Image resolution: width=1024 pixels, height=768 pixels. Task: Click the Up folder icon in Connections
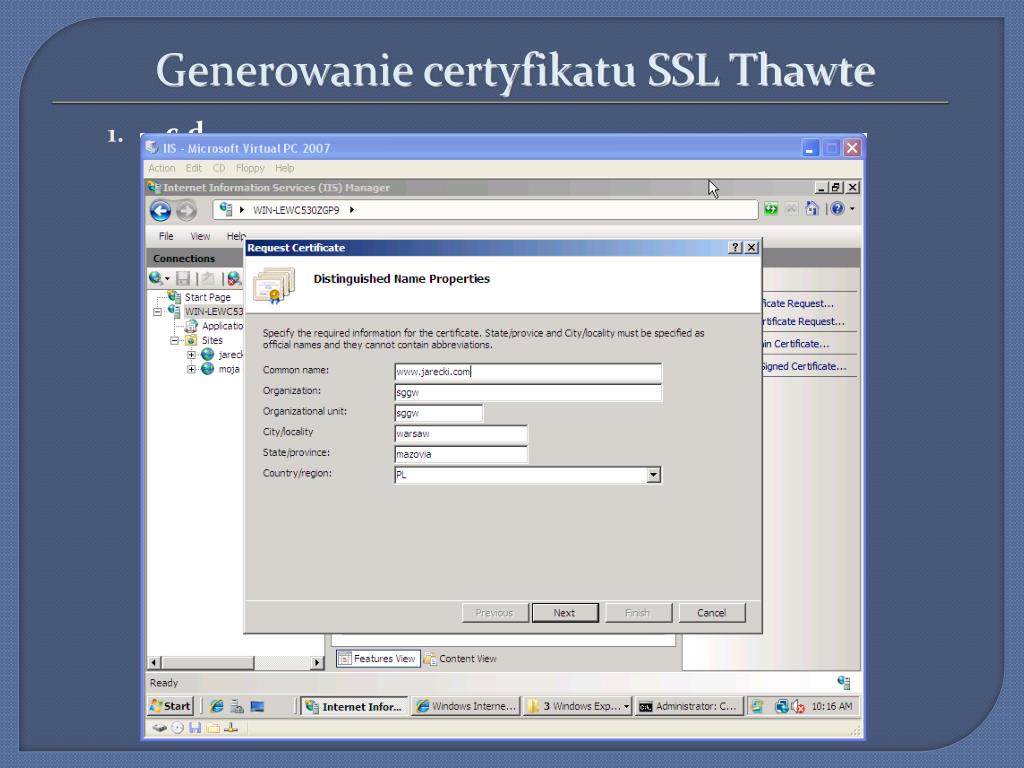tap(208, 279)
